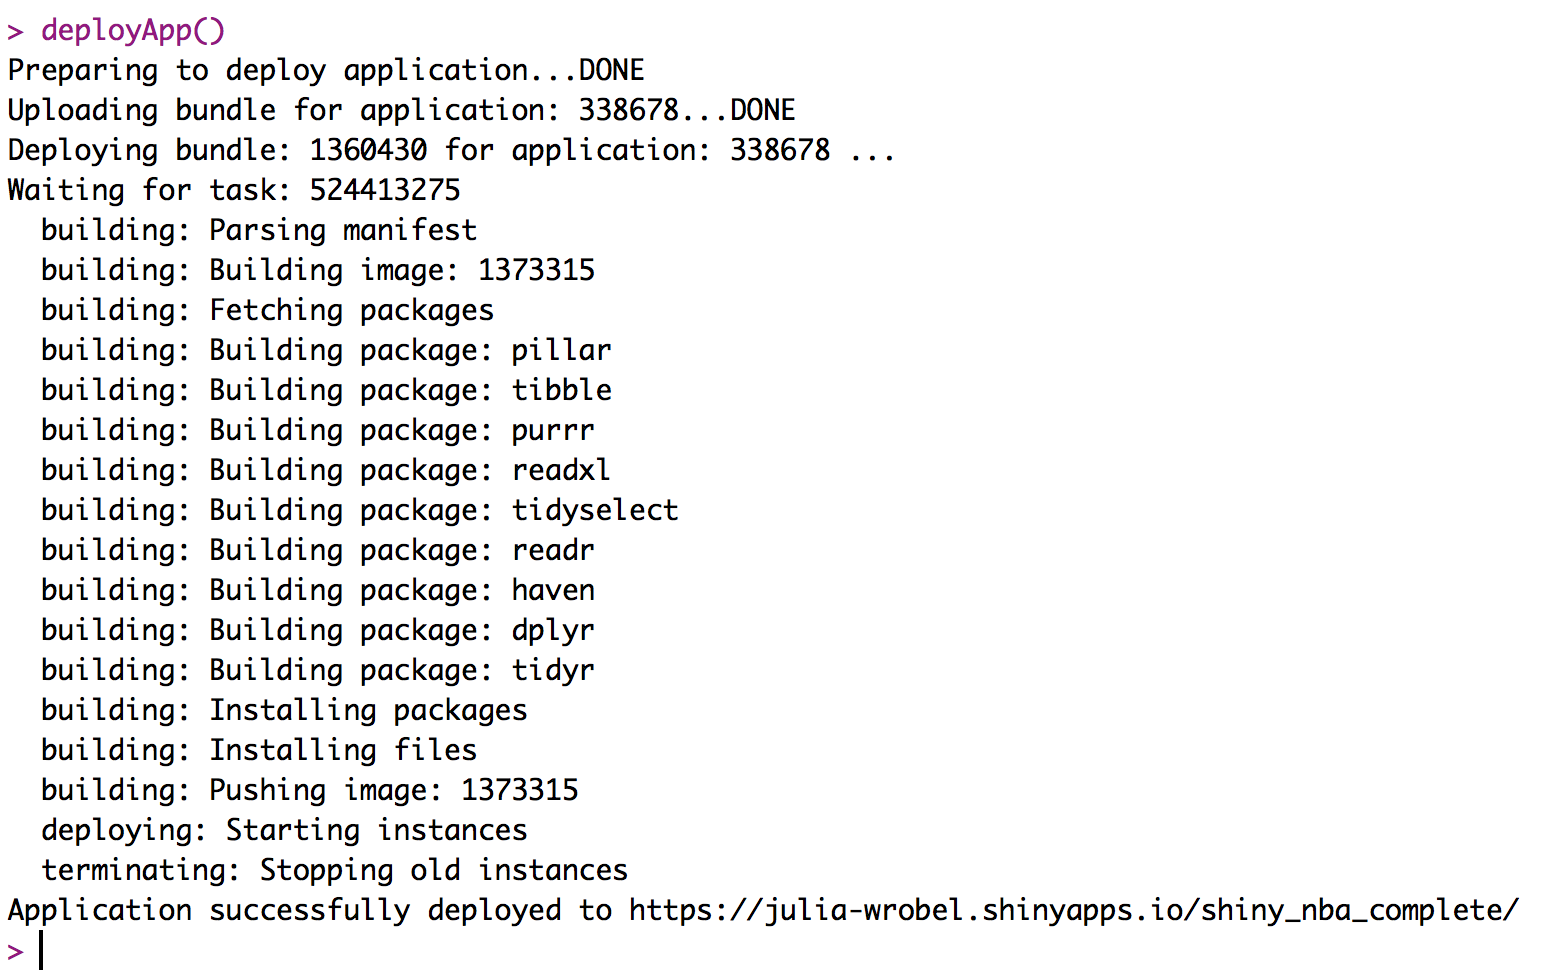This screenshot has width=1550, height=974.
Task: Click the deployApp() command text
Action: 133,30
